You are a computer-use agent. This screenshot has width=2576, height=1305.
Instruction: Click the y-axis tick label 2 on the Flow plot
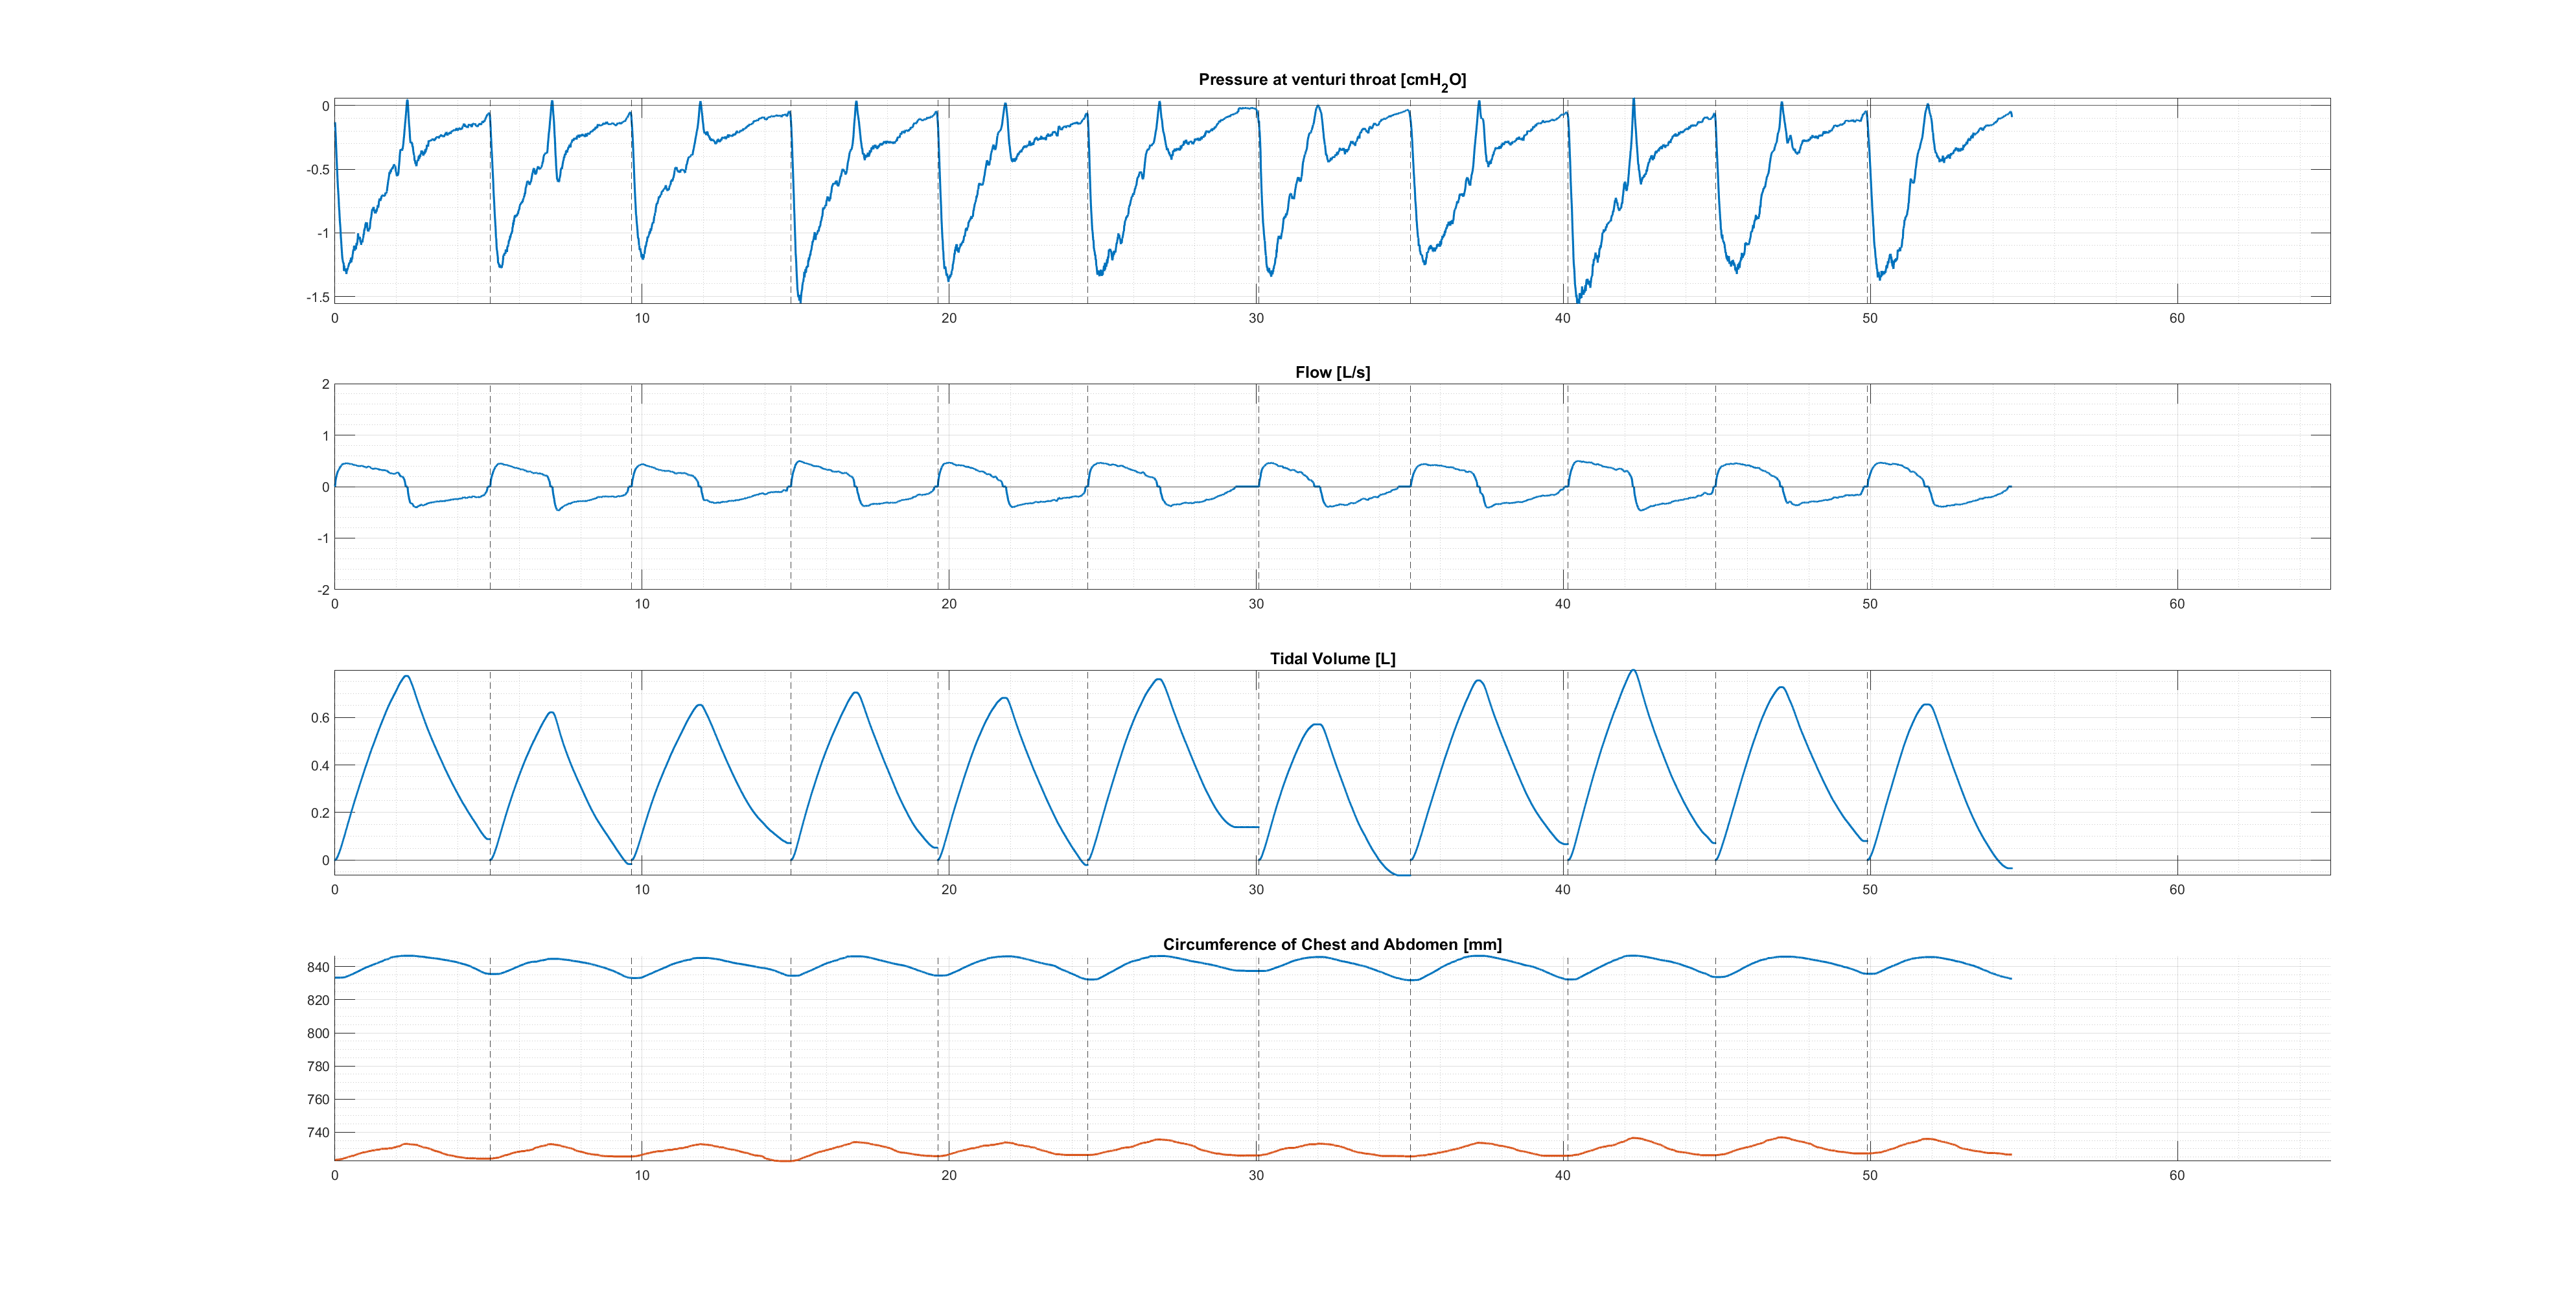[x=325, y=384]
